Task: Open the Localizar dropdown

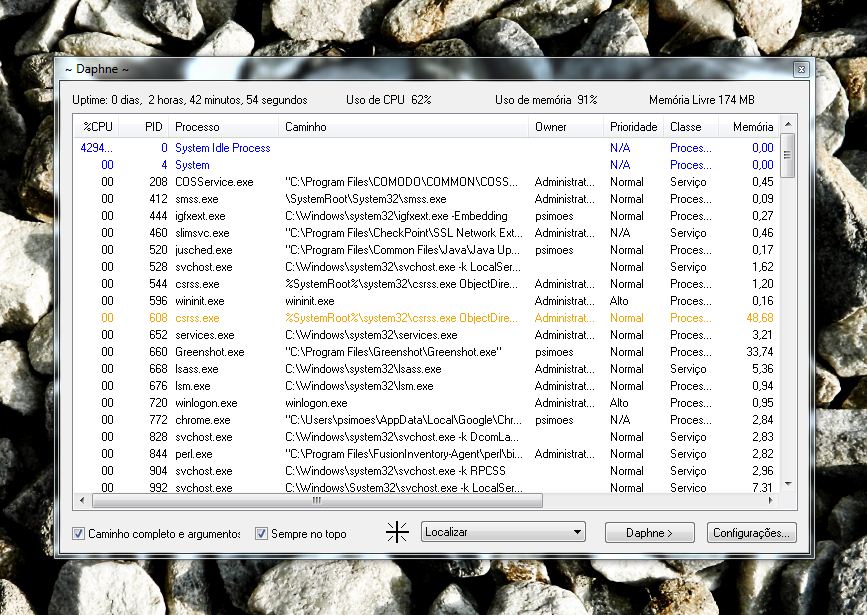Action: [503, 532]
